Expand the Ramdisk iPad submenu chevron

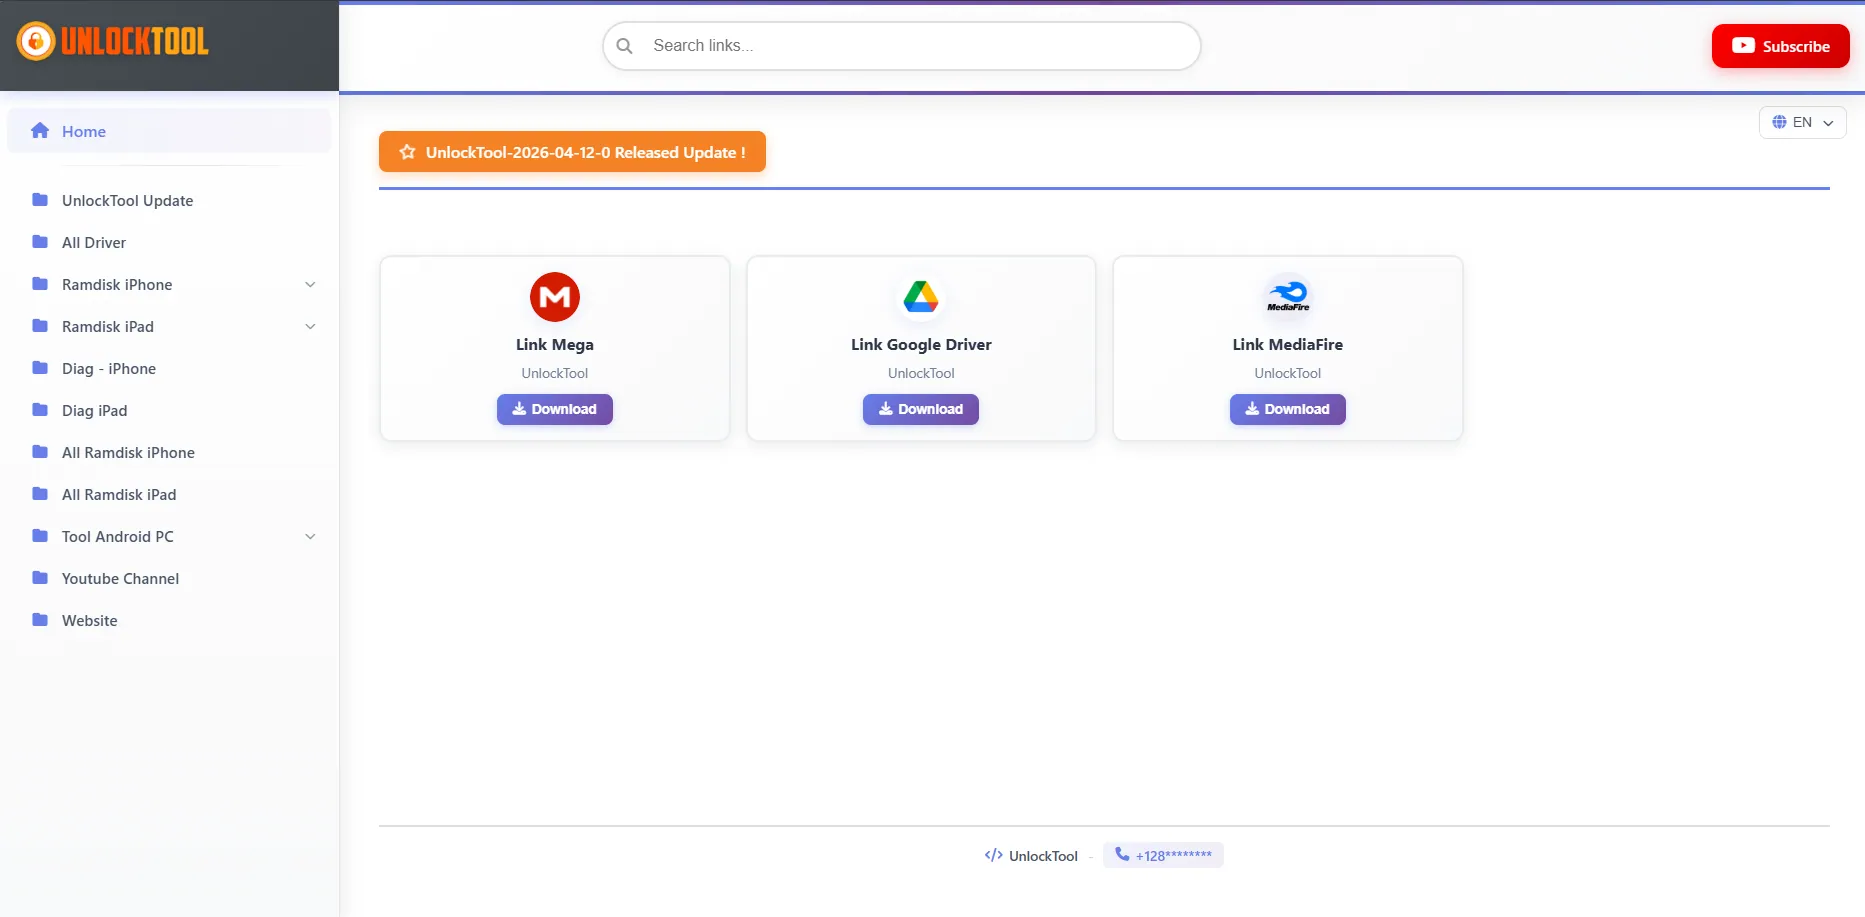310,327
